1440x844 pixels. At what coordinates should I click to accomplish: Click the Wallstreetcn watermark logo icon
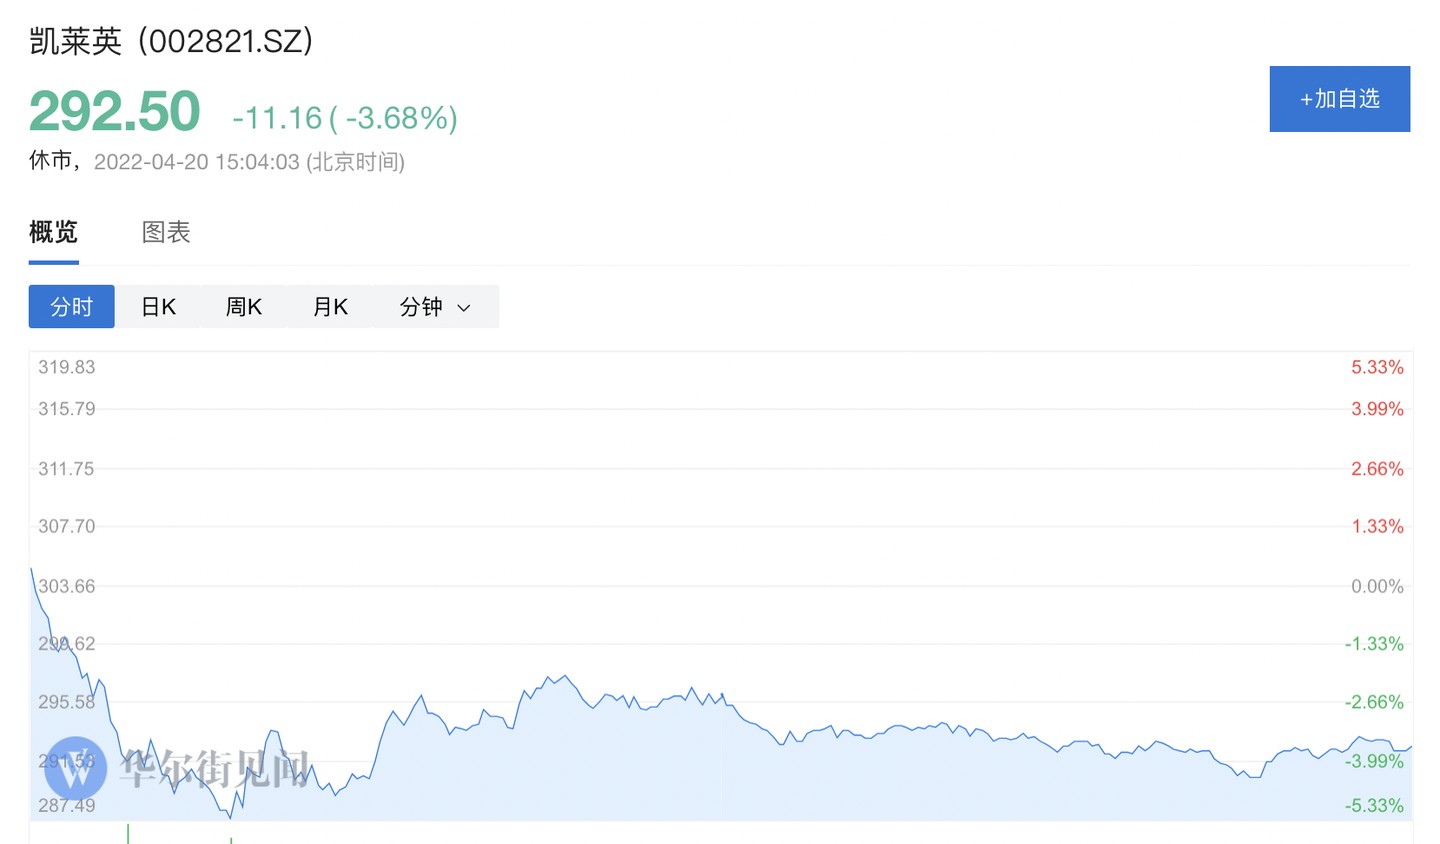click(76, 768)
